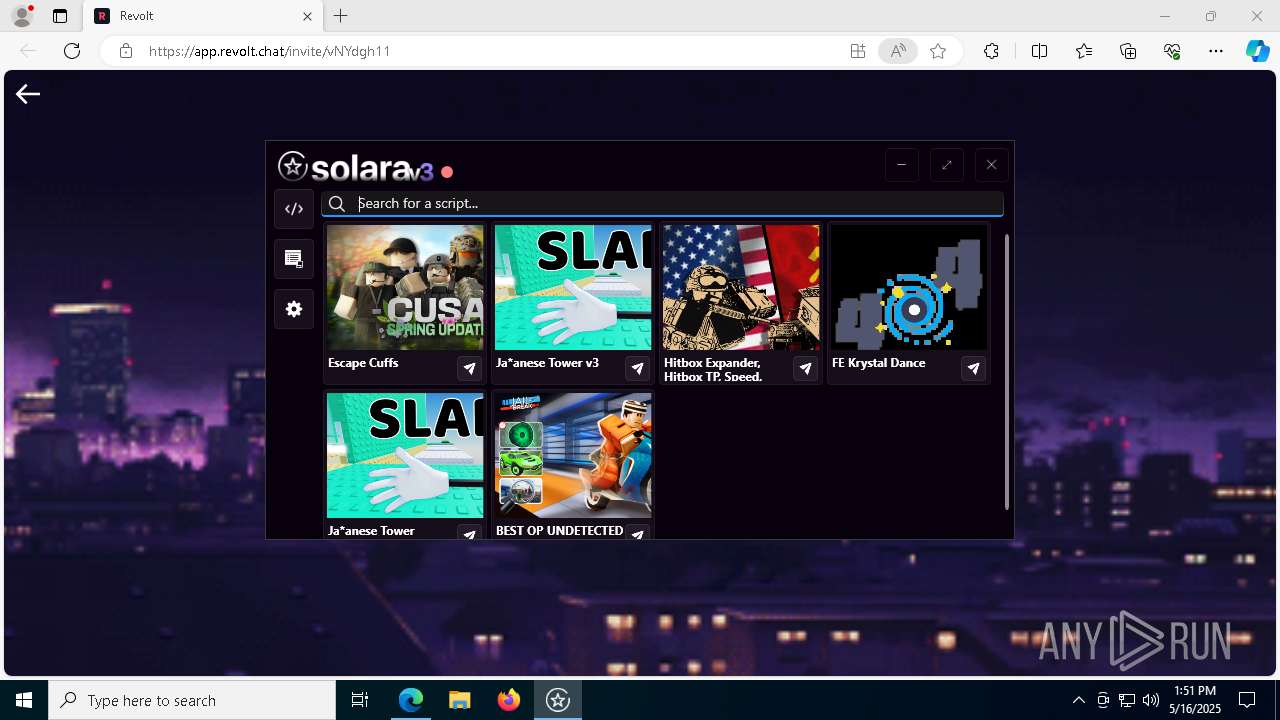Screen dimensions: 1280x720
Task: Open the Edge profile avatar
Action: tap(21, 16)
